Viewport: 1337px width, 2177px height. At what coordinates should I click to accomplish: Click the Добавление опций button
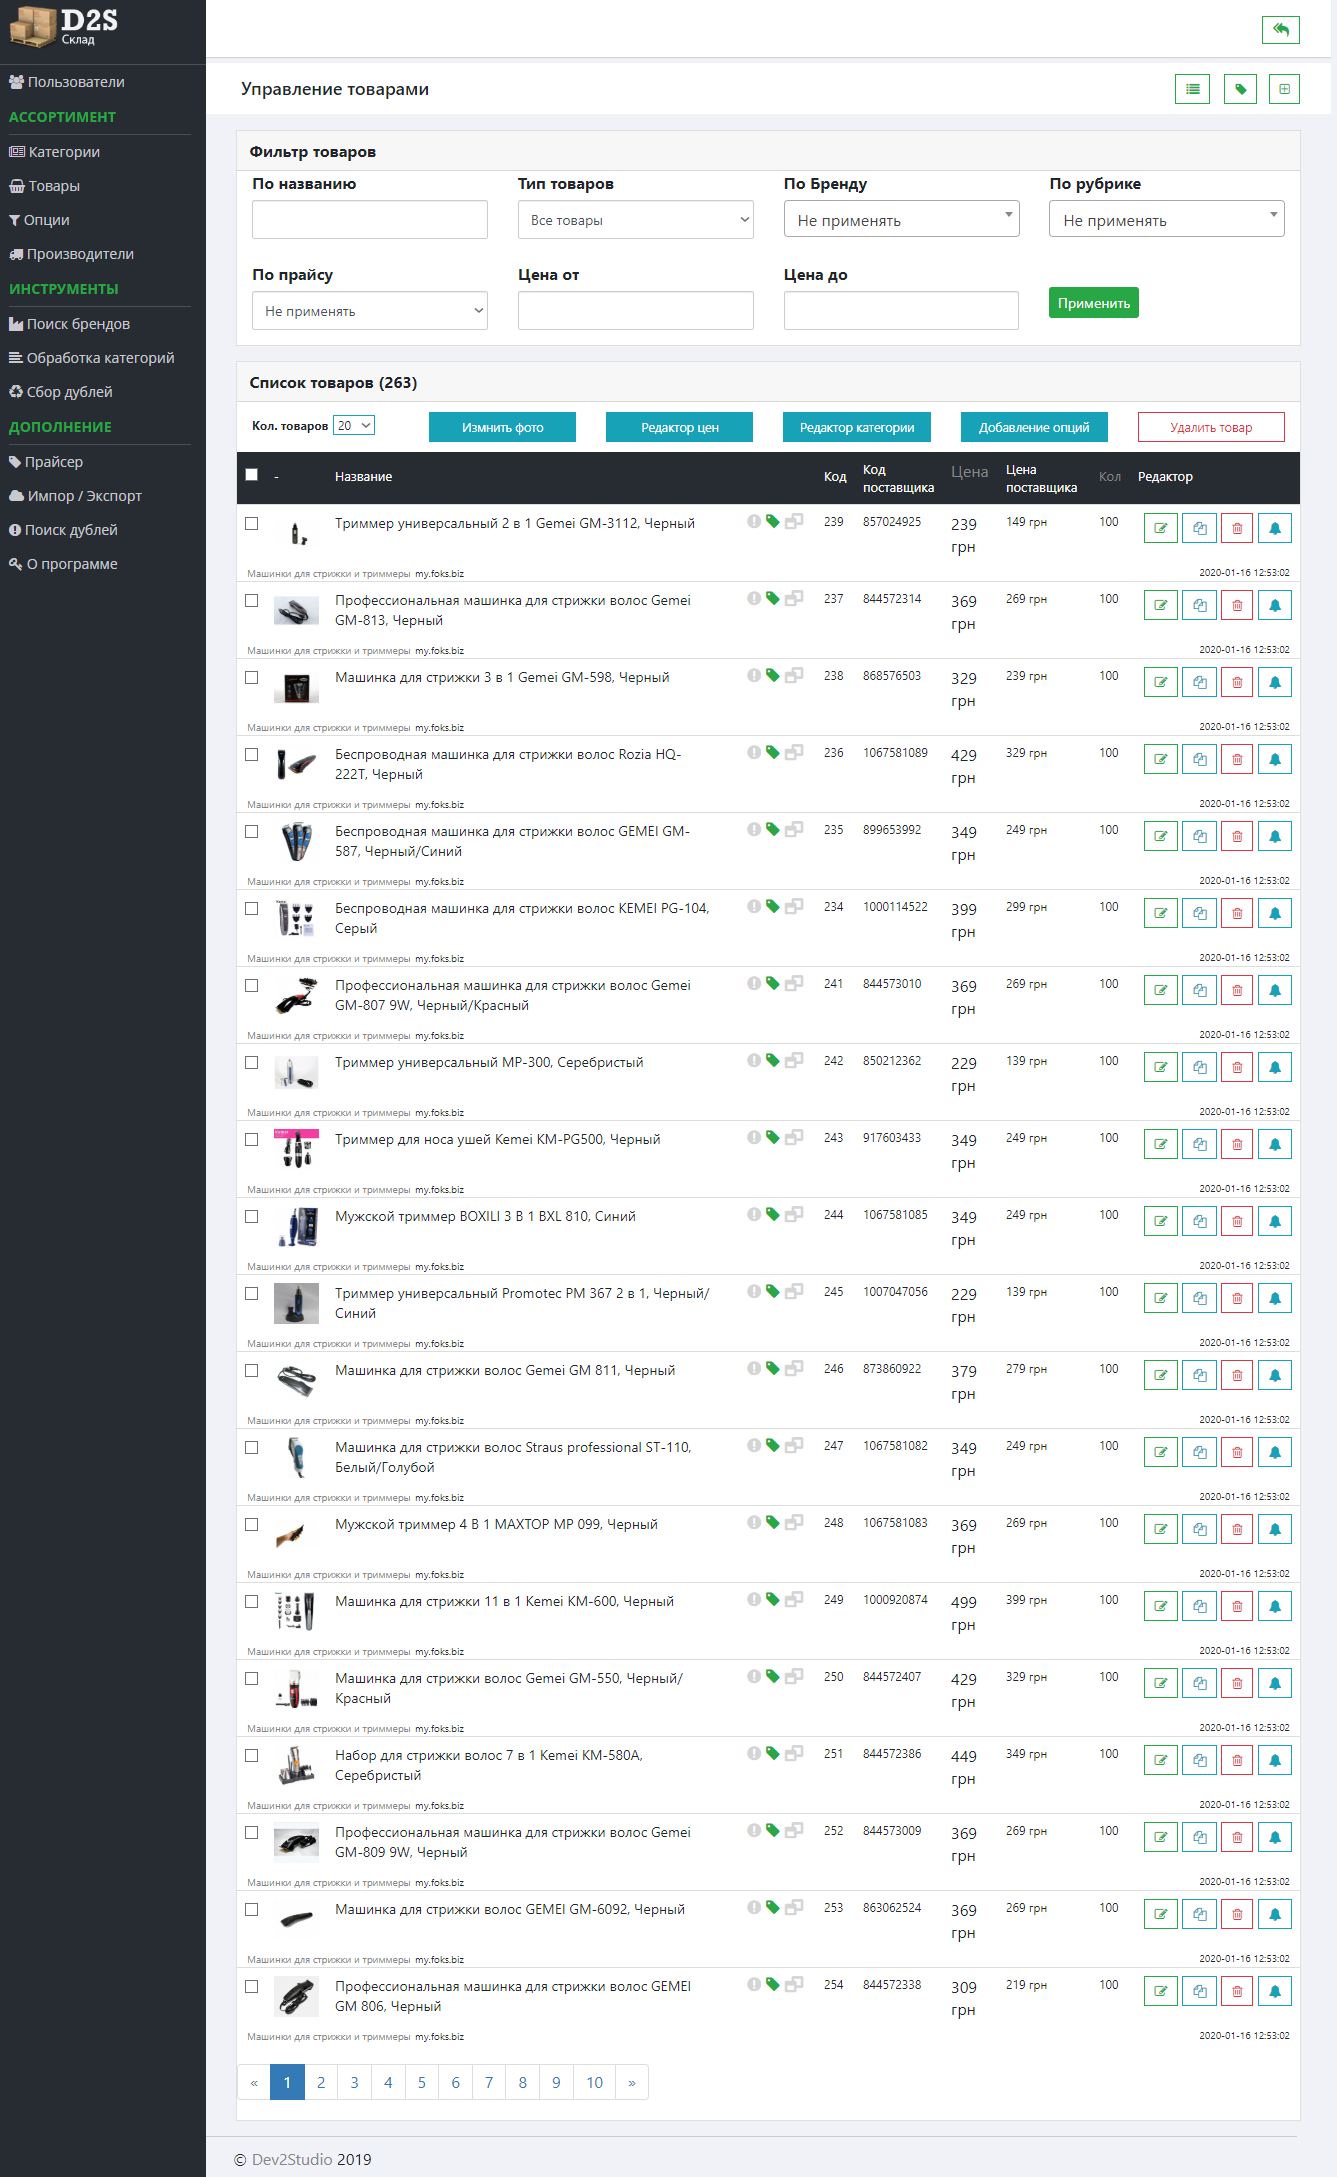pos(1034,427)
